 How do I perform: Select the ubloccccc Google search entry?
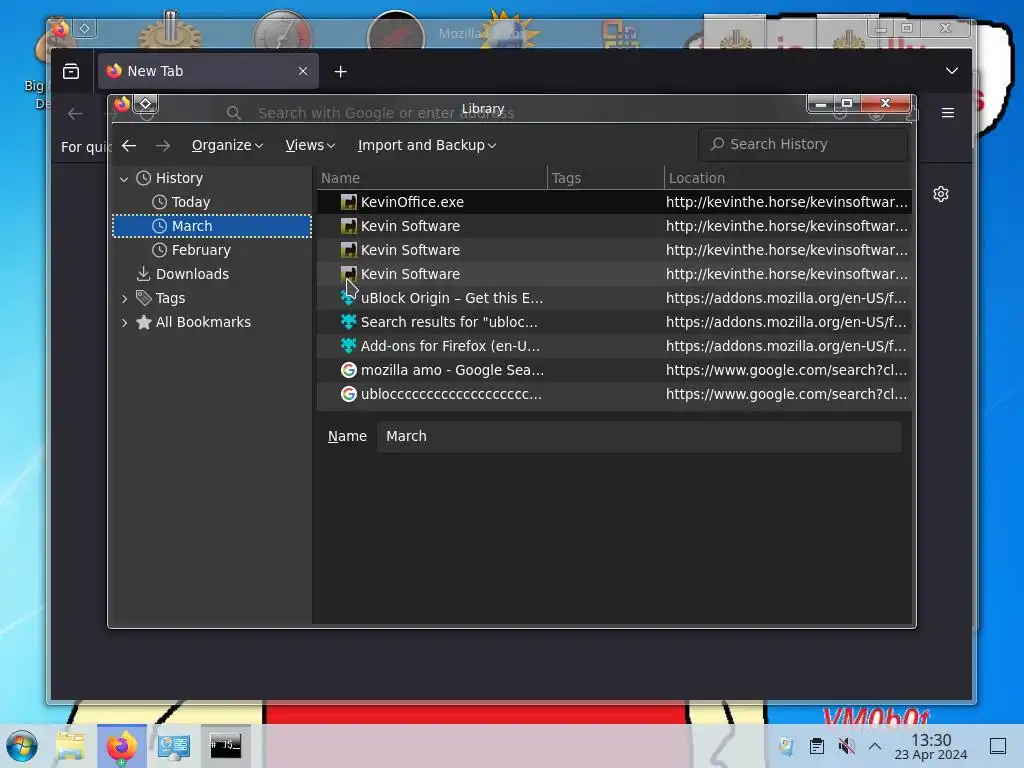(614, 394)
